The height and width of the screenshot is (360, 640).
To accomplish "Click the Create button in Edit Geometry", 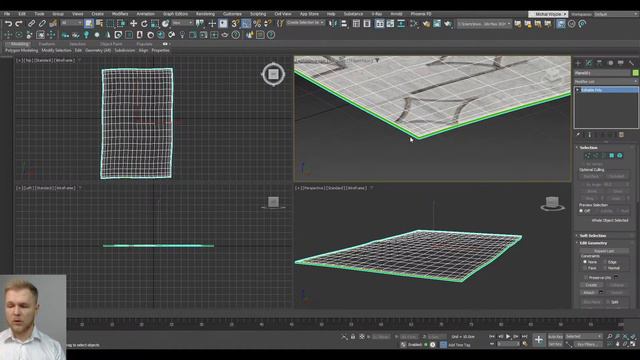I will click(x=591, y=285).
